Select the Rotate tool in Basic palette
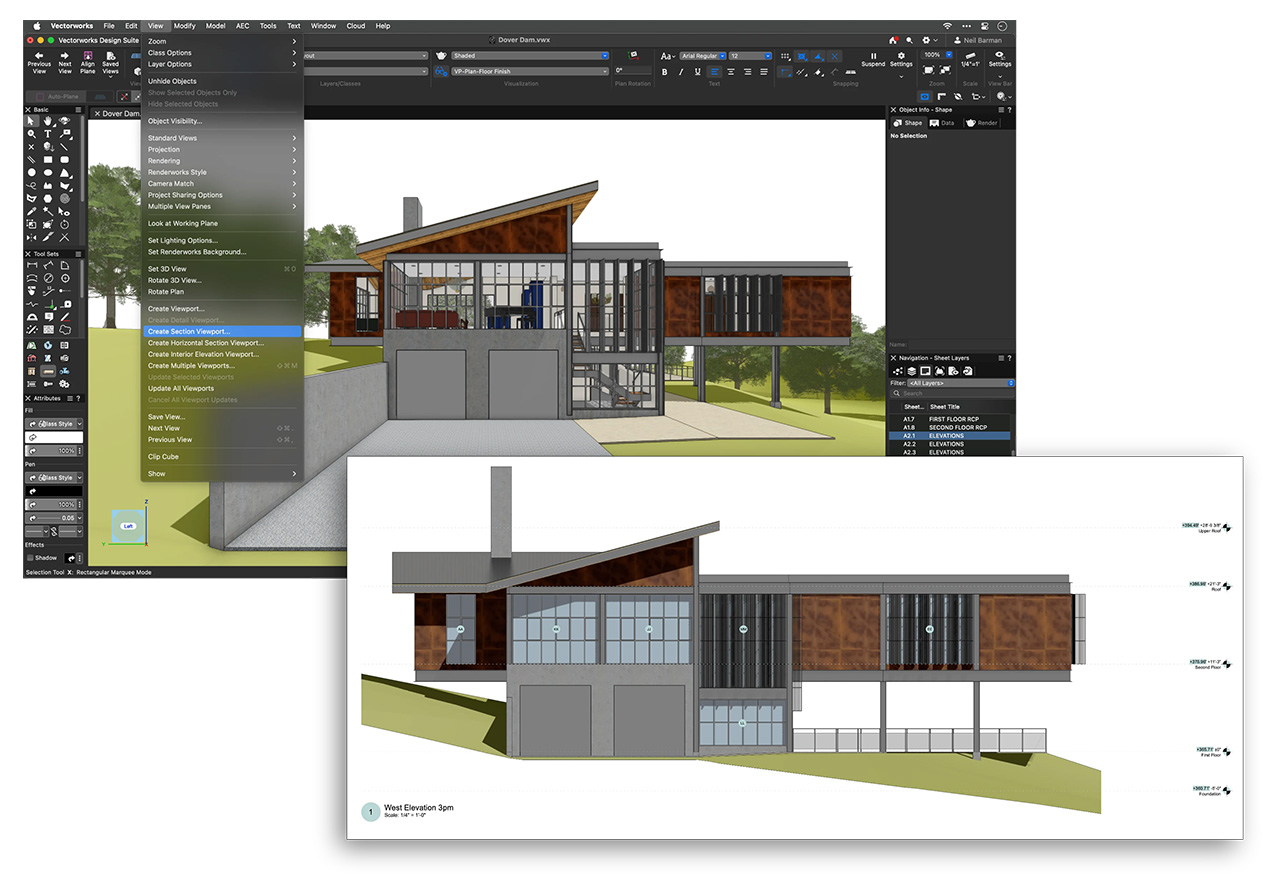This screenshot has width=1280, height=893. pos(64,225)
